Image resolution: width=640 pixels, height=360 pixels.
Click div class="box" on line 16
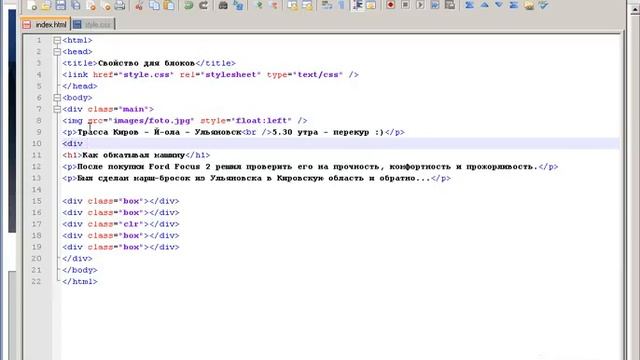click(121, 213)
